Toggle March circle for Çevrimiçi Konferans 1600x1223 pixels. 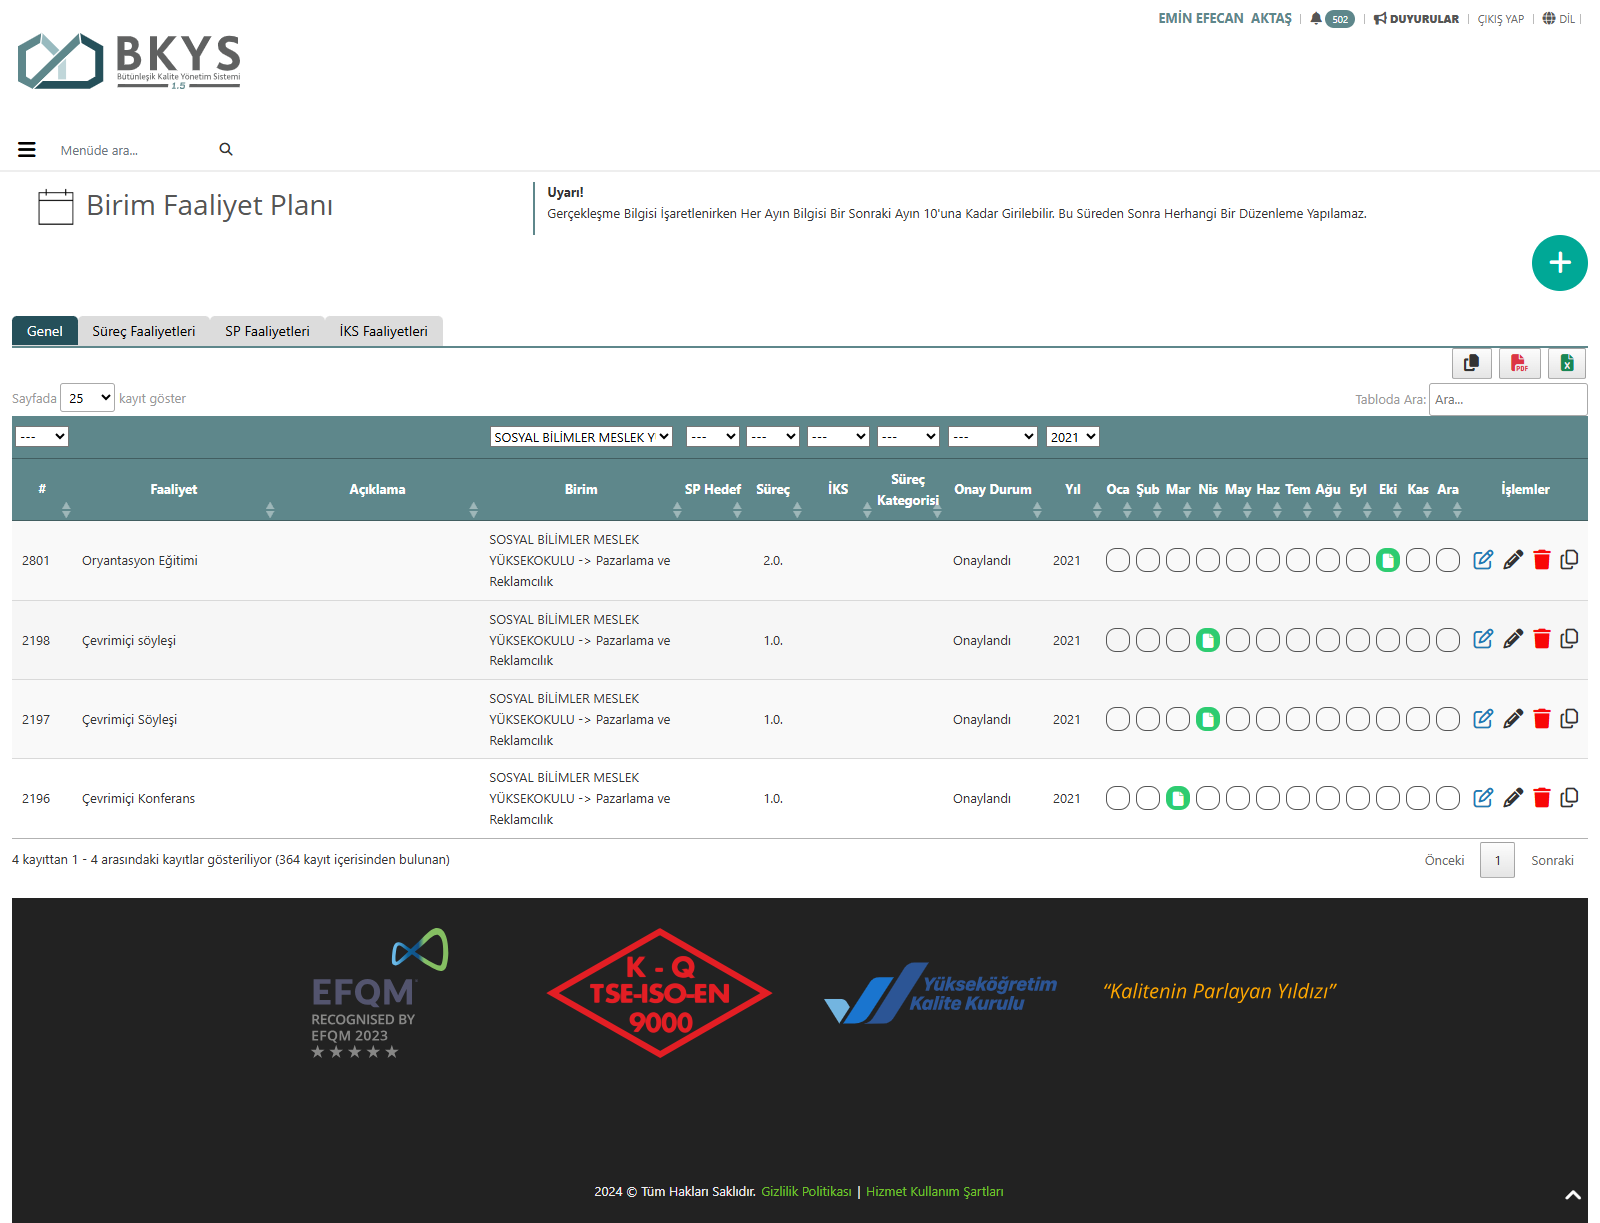pos(1178,798)
